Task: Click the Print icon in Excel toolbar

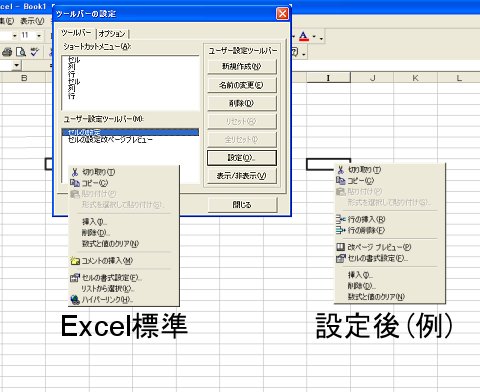Action: point(7,52)
